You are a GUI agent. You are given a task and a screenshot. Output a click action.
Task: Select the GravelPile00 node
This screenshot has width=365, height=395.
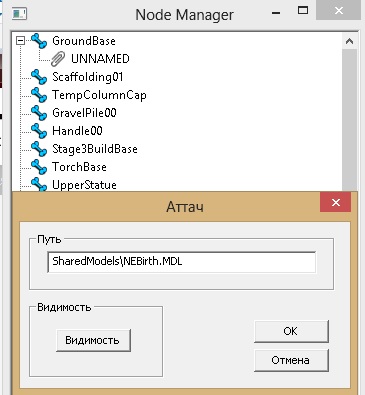(x=84, y=113)
